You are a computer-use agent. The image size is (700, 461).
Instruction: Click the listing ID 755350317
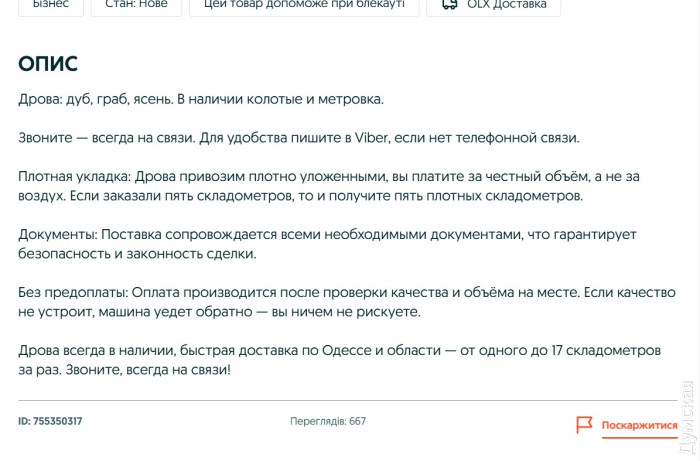[50, 421]
